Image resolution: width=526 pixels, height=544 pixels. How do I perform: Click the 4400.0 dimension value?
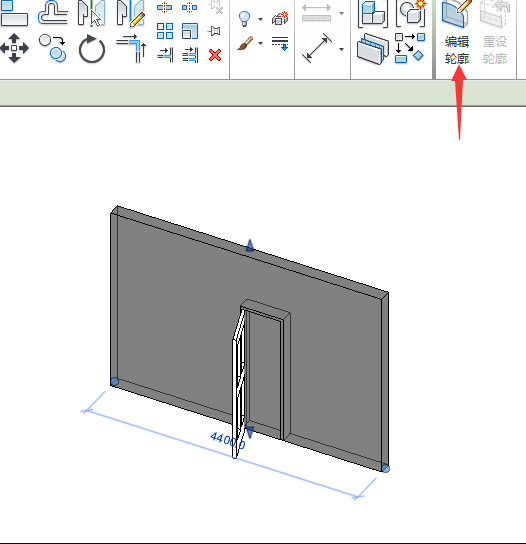(228, 440)
